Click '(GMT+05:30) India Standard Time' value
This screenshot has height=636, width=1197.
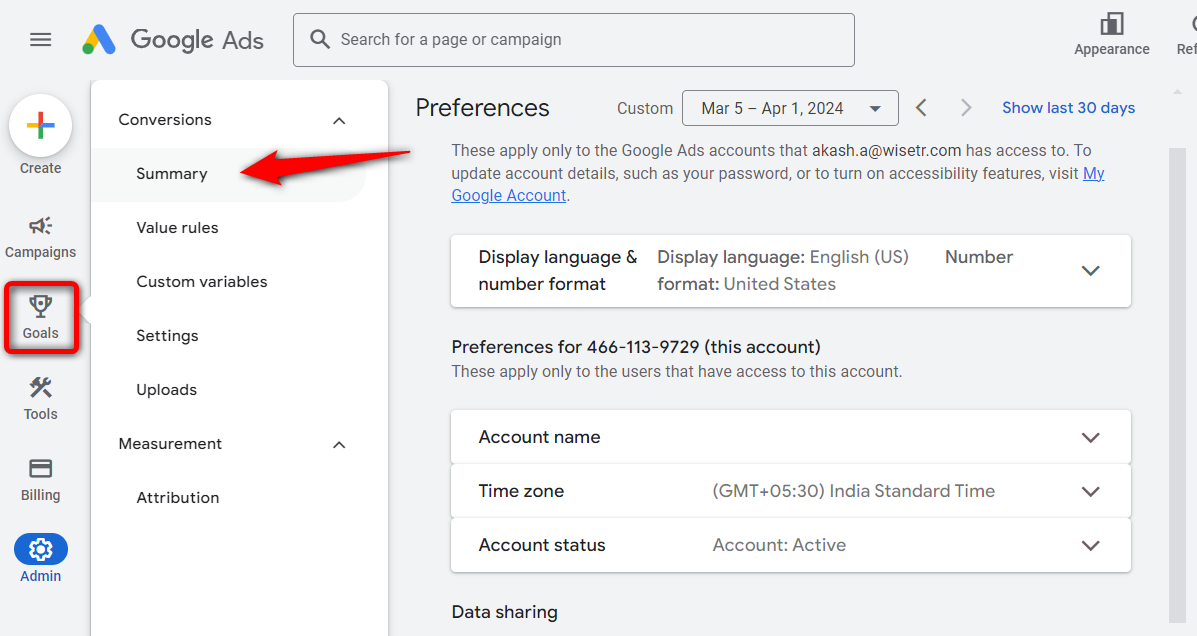coord(853,491)
